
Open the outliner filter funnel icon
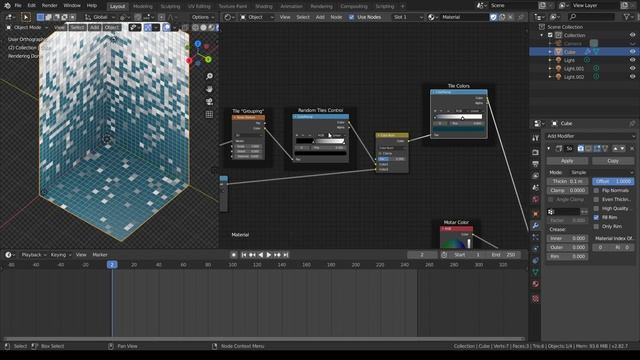point(627,17)
